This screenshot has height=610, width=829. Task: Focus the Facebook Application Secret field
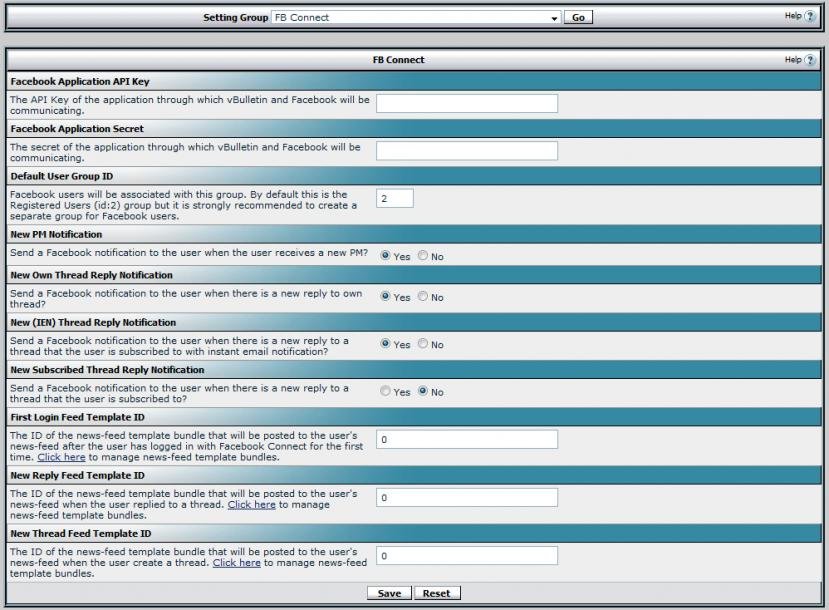467,151
